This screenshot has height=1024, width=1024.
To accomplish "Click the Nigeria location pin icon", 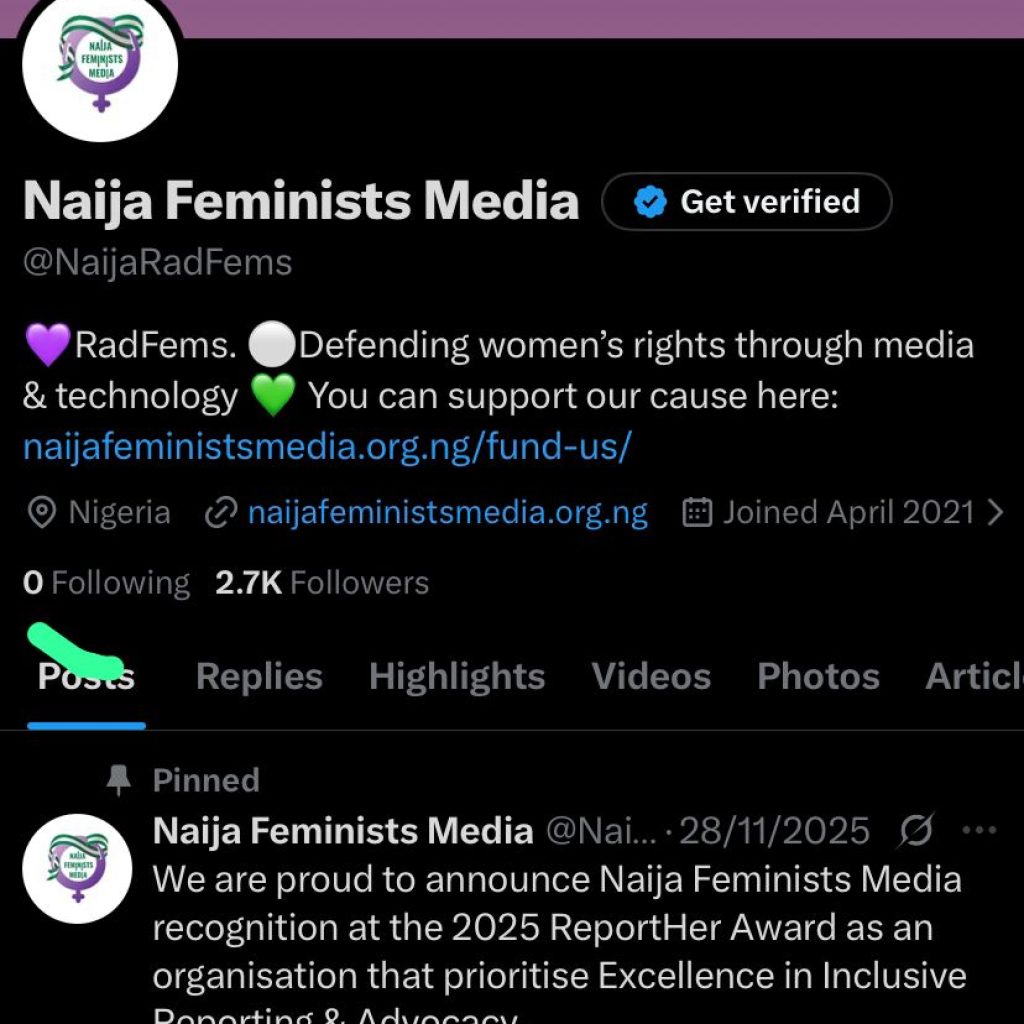I will tap(41, 512).
